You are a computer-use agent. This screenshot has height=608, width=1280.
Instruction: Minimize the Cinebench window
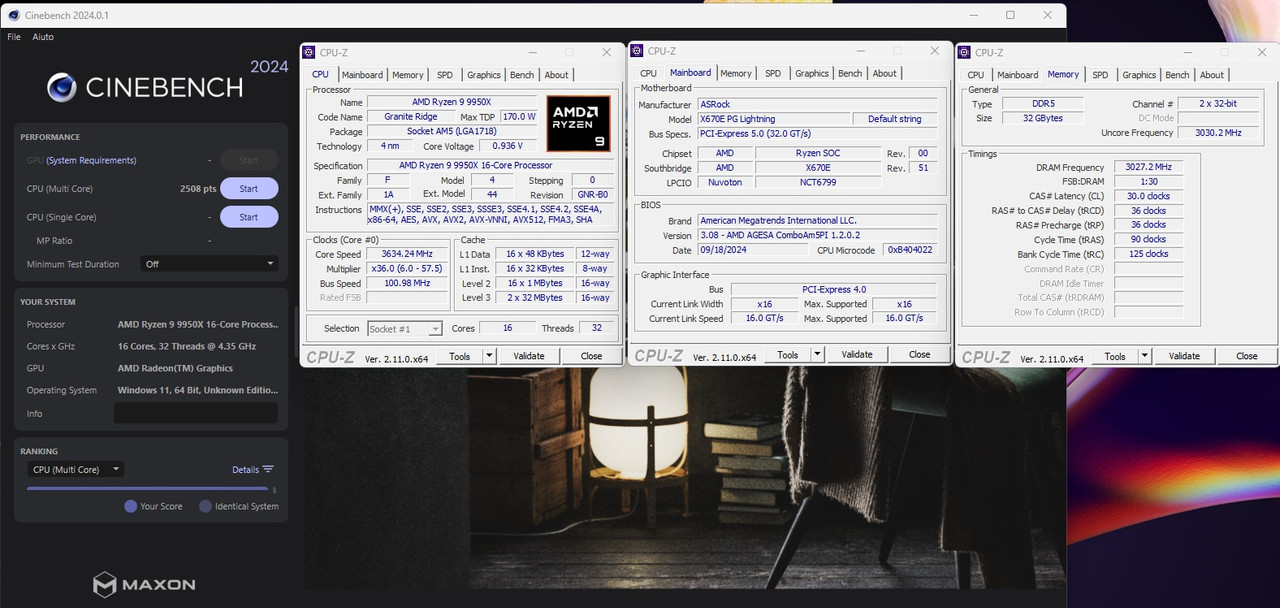click(973, 15)
